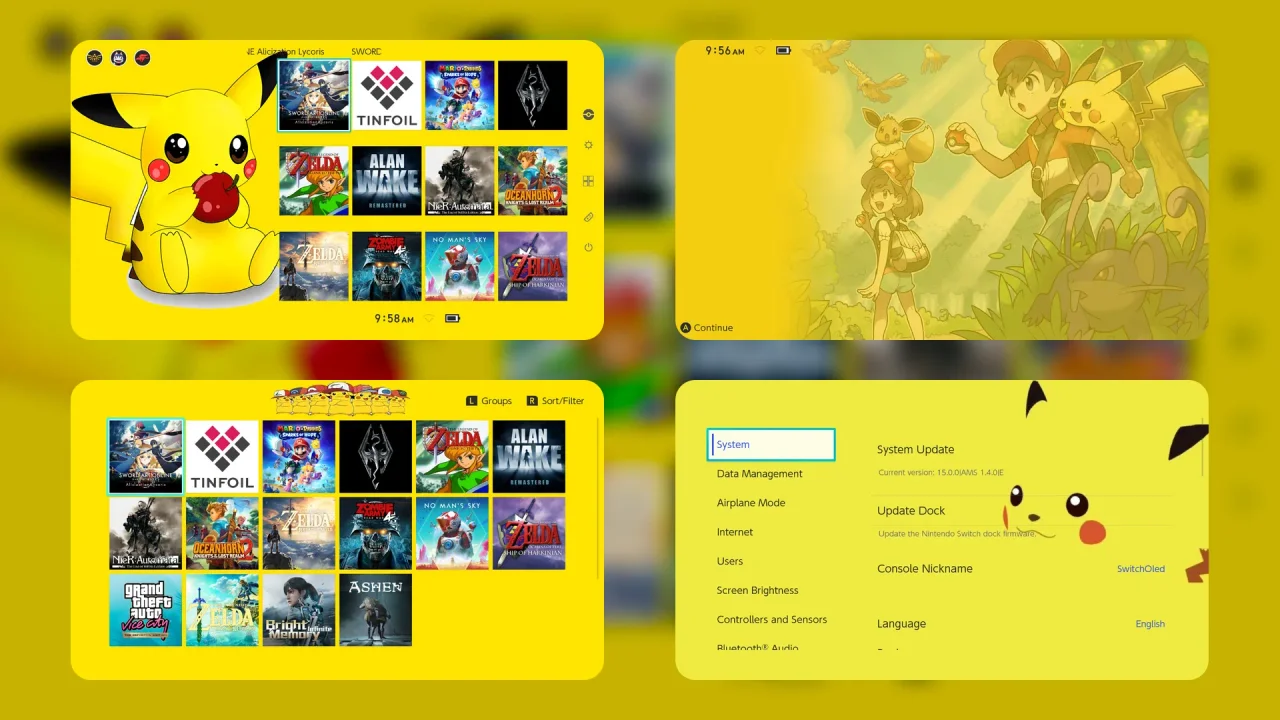Open System Settings via the gear icon

click(588, 145)
